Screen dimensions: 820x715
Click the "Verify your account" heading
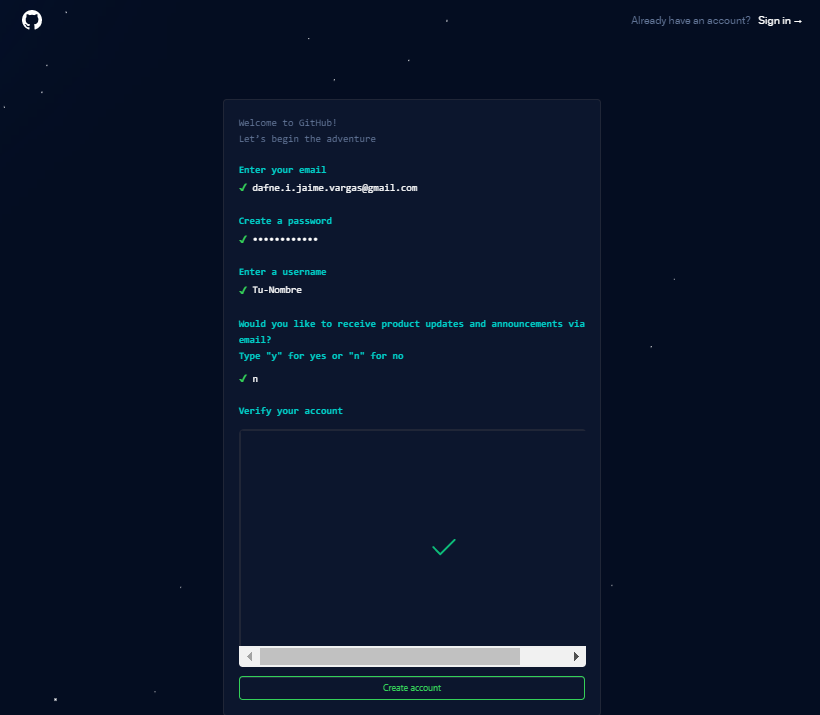[291, 411]
